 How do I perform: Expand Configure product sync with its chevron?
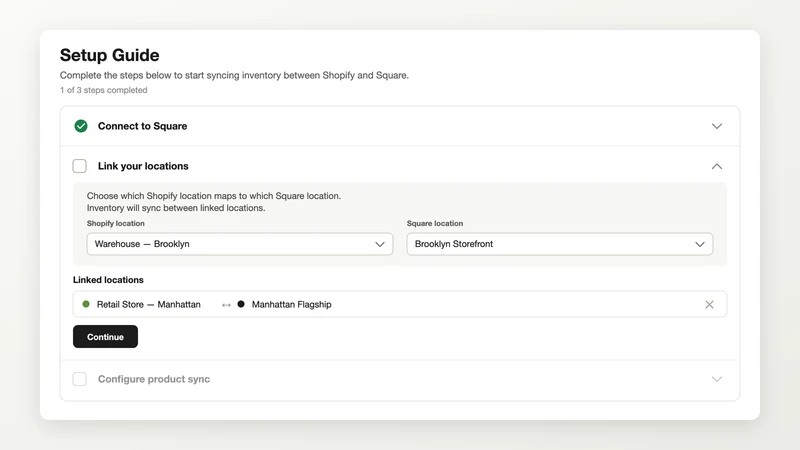717,379
